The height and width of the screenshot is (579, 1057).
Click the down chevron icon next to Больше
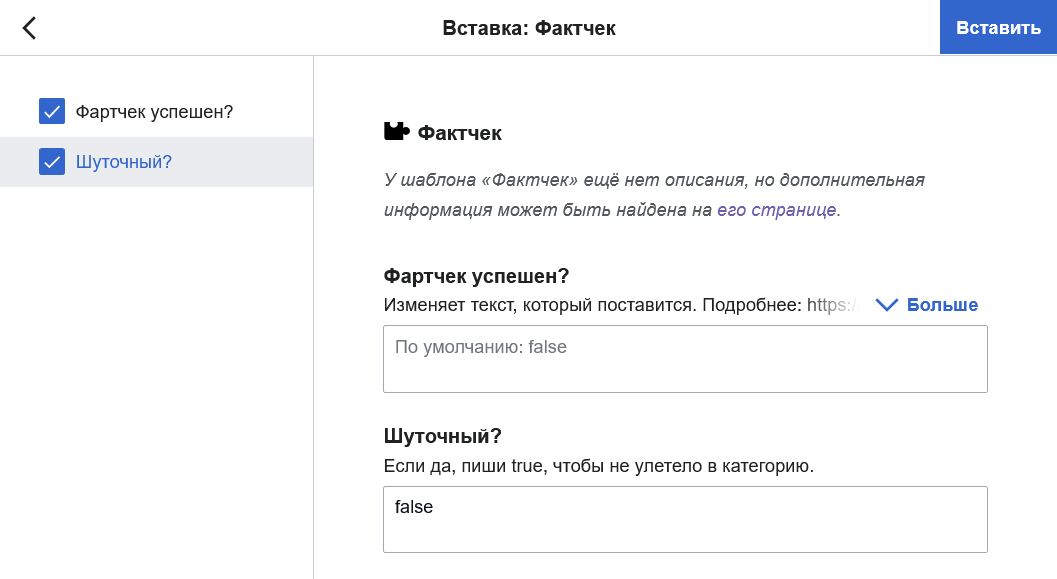click(x=887, y=305)
